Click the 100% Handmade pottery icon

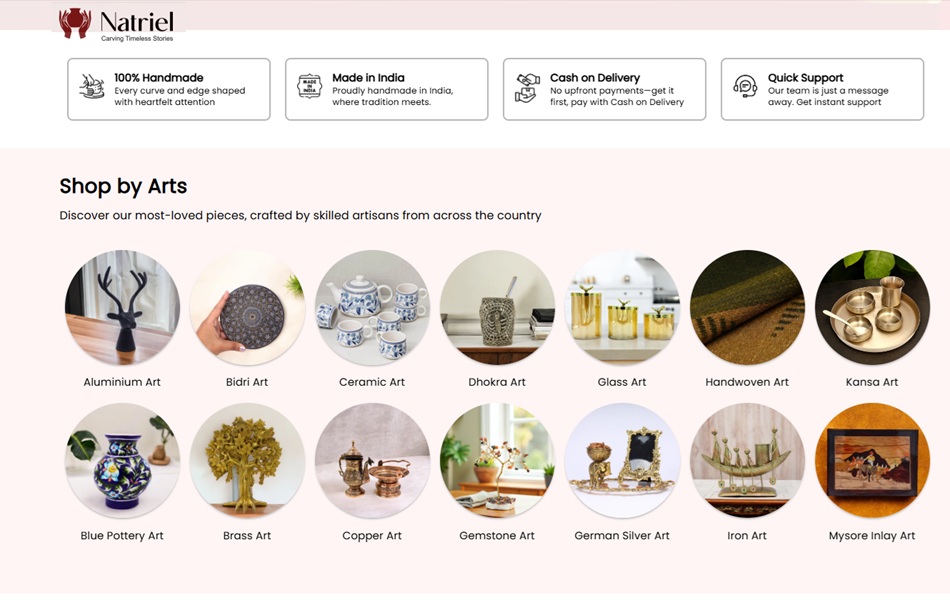coord(92,87)
